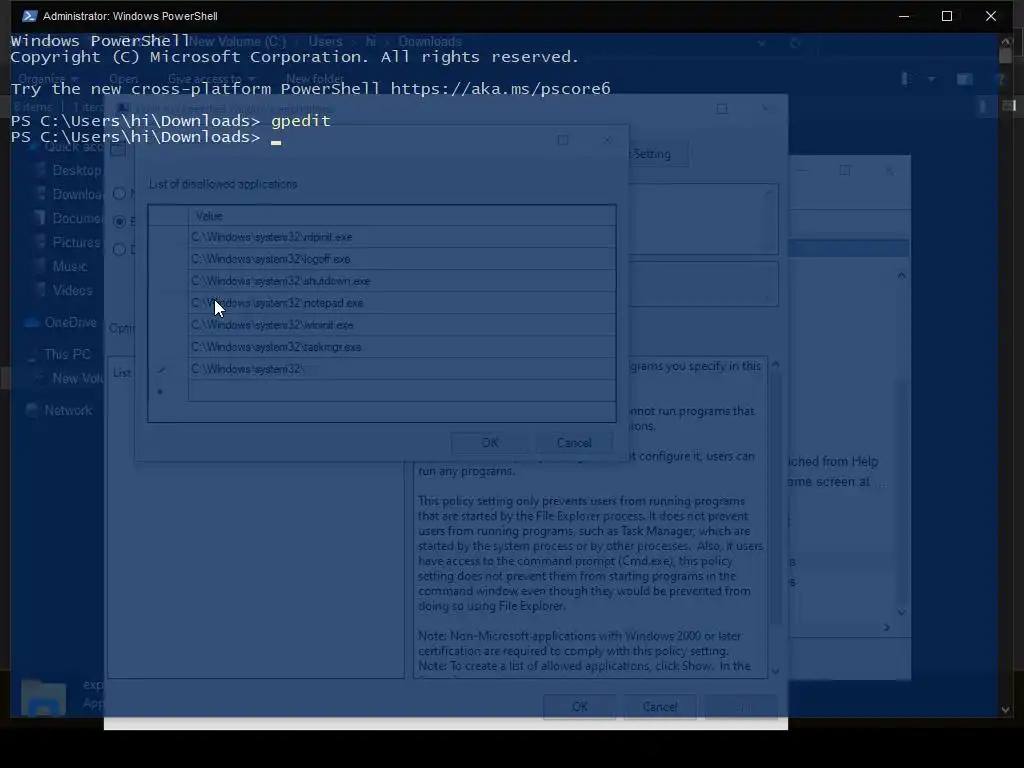Click the empty new row in disallowed list
1024x768 pixels.
pyautogui.click(x=402, y=391)
